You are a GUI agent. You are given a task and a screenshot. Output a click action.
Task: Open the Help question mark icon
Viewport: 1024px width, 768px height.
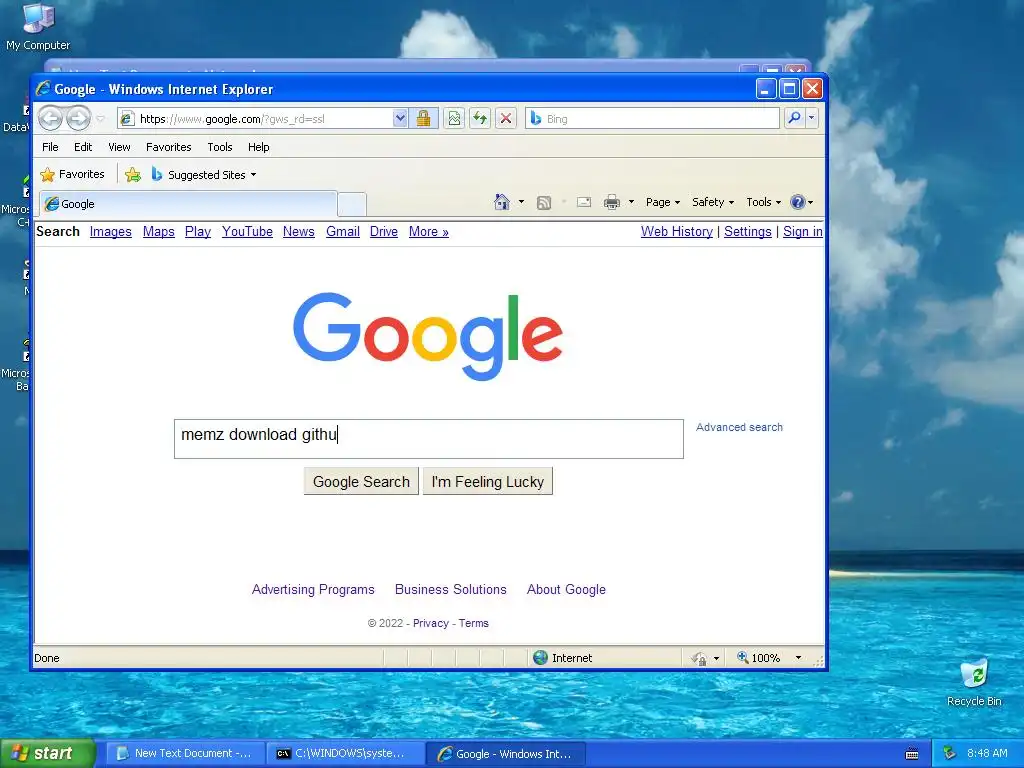[x=797, y=202]
